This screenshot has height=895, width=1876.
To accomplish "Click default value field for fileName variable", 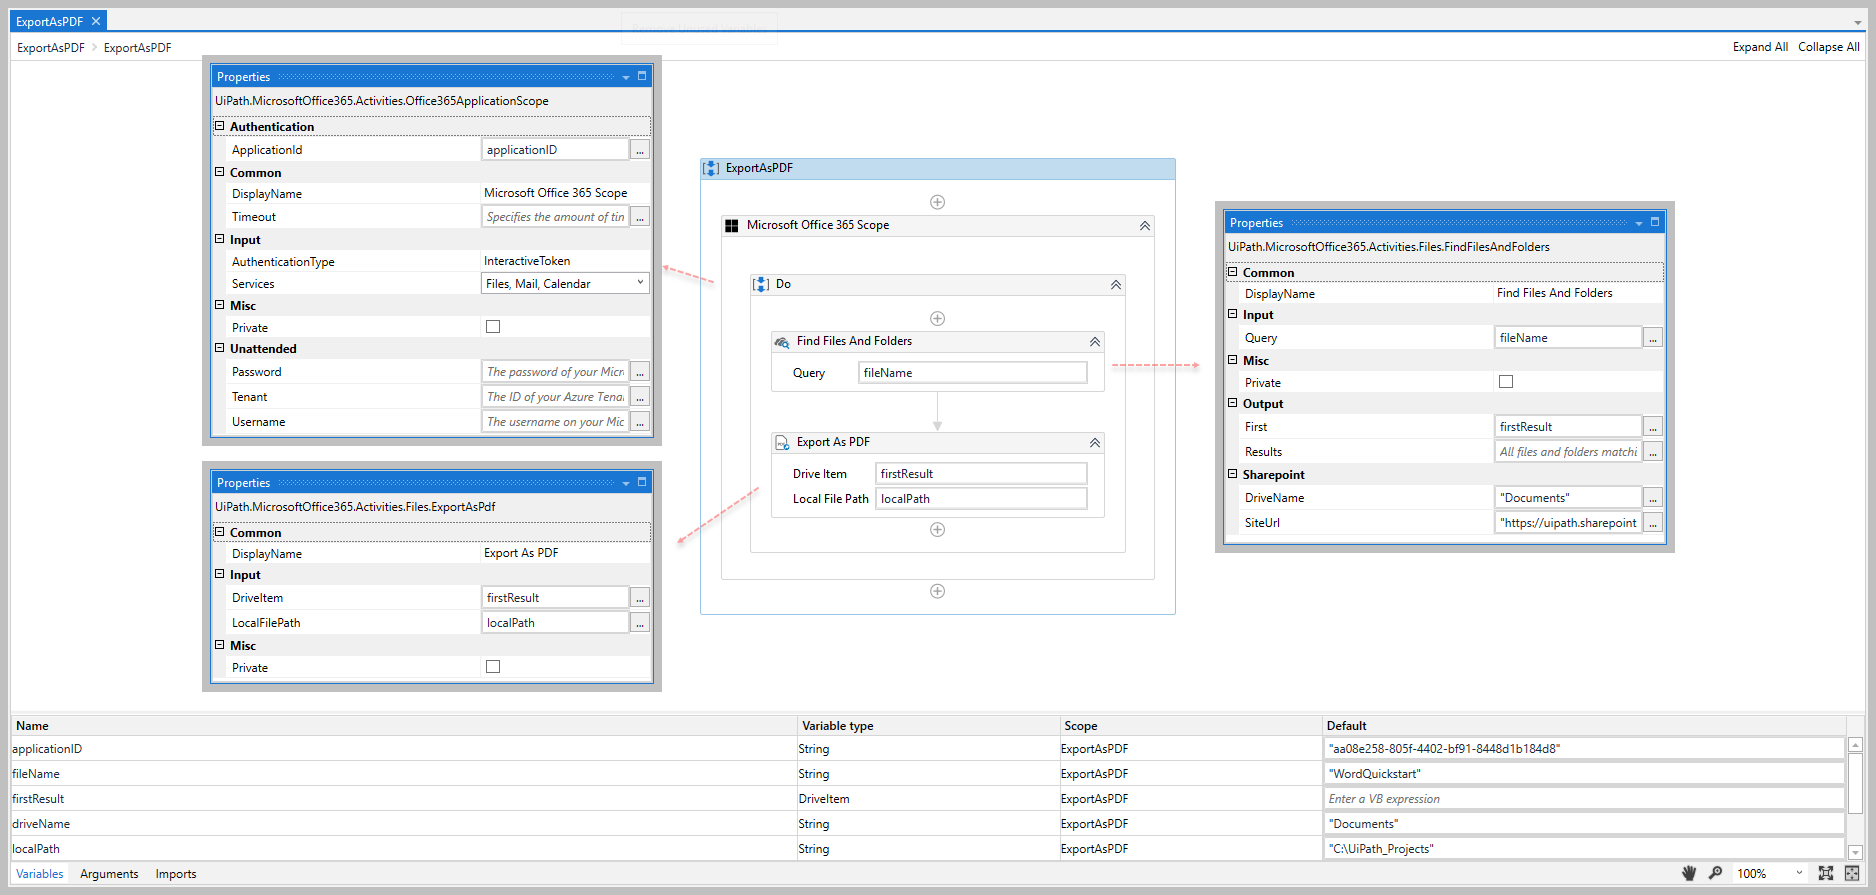I will point(1584,774).
